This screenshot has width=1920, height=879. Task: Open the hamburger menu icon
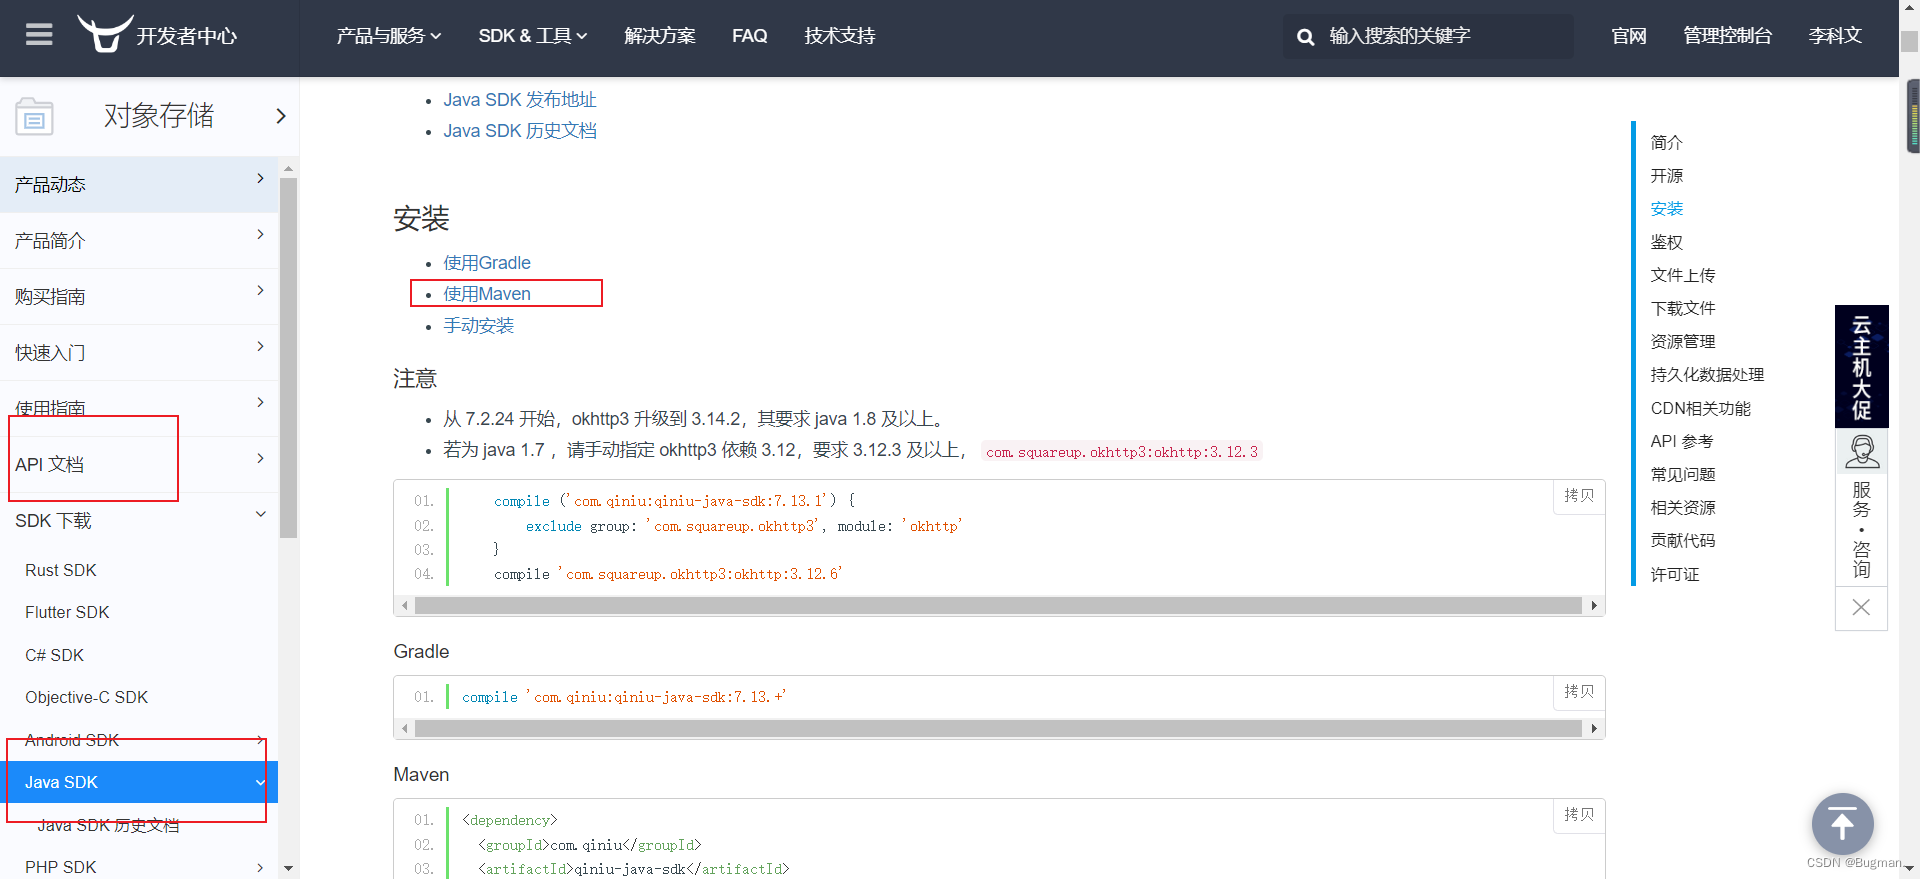[39, 35]
